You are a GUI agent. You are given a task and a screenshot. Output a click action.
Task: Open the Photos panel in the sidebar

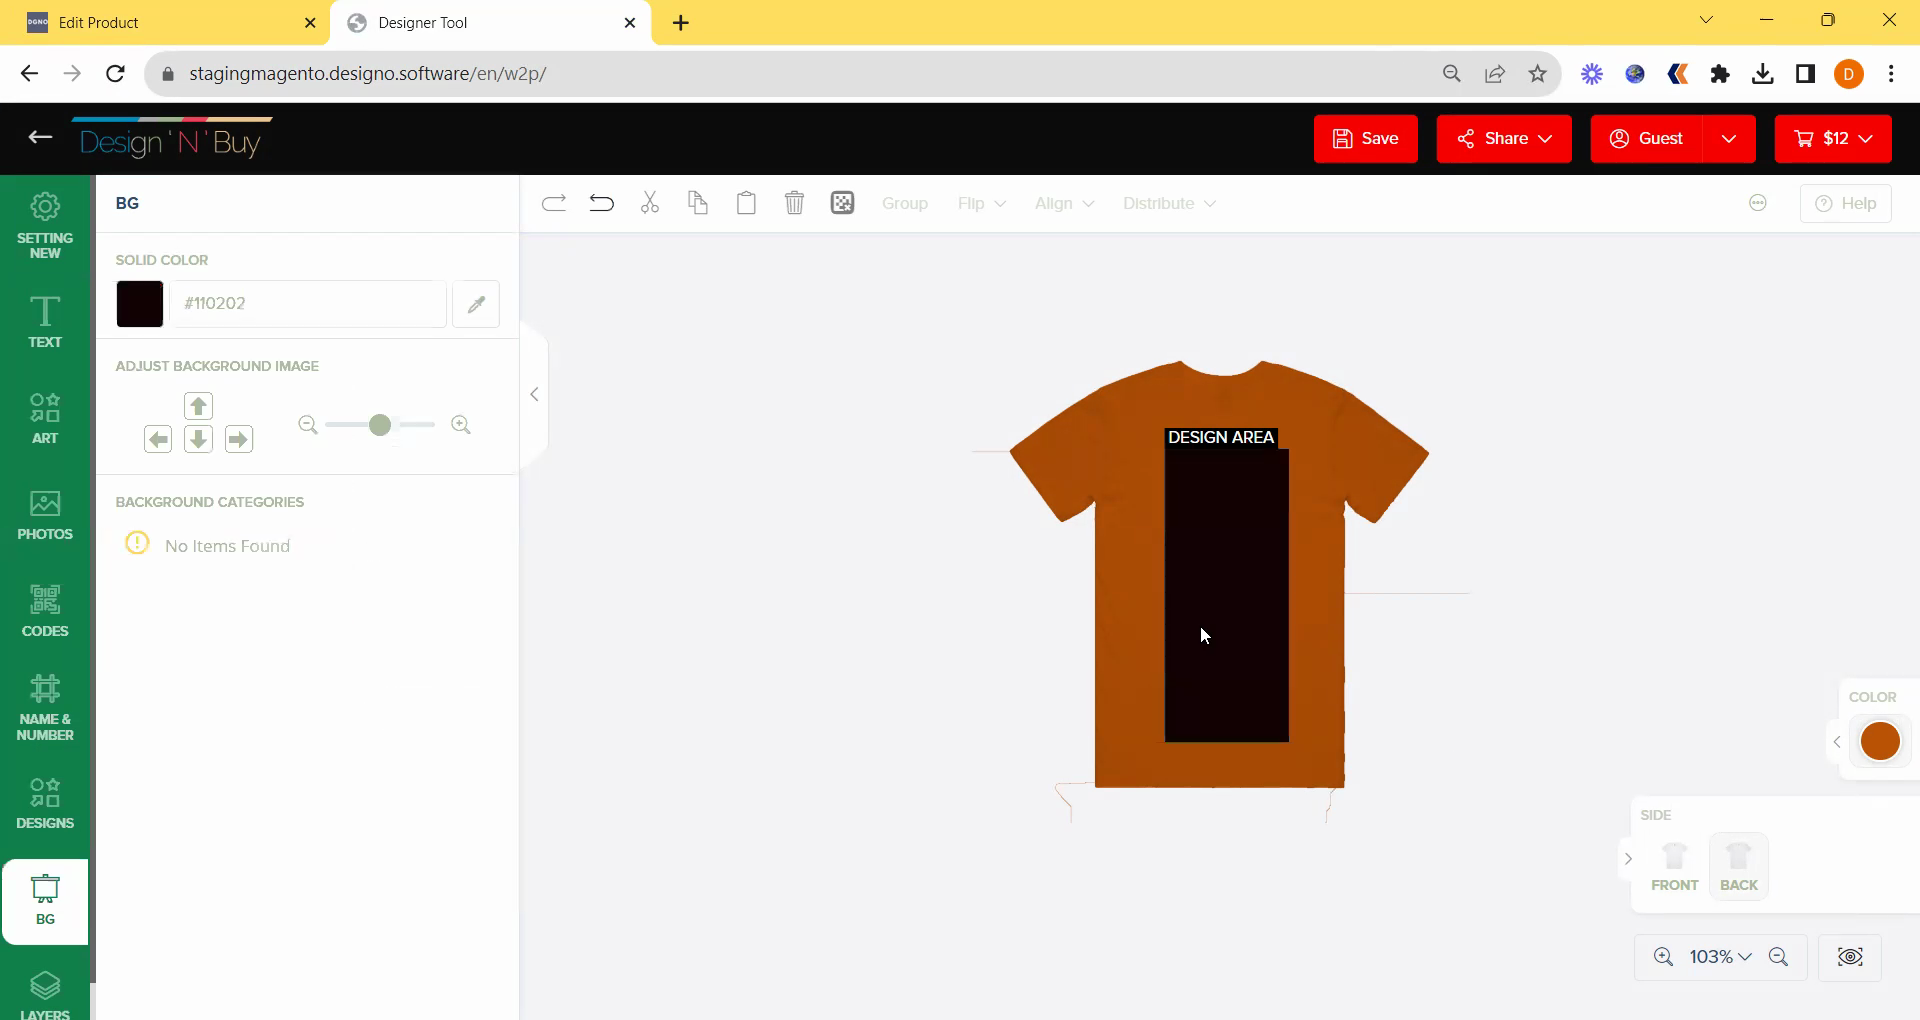point(45,515)
